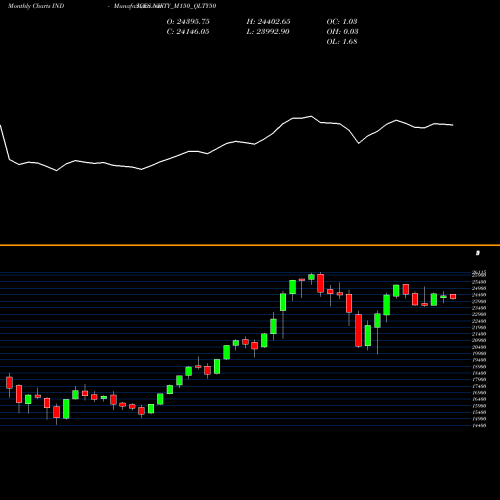Click the close value 'C: 24146.05'

[188, 32]
